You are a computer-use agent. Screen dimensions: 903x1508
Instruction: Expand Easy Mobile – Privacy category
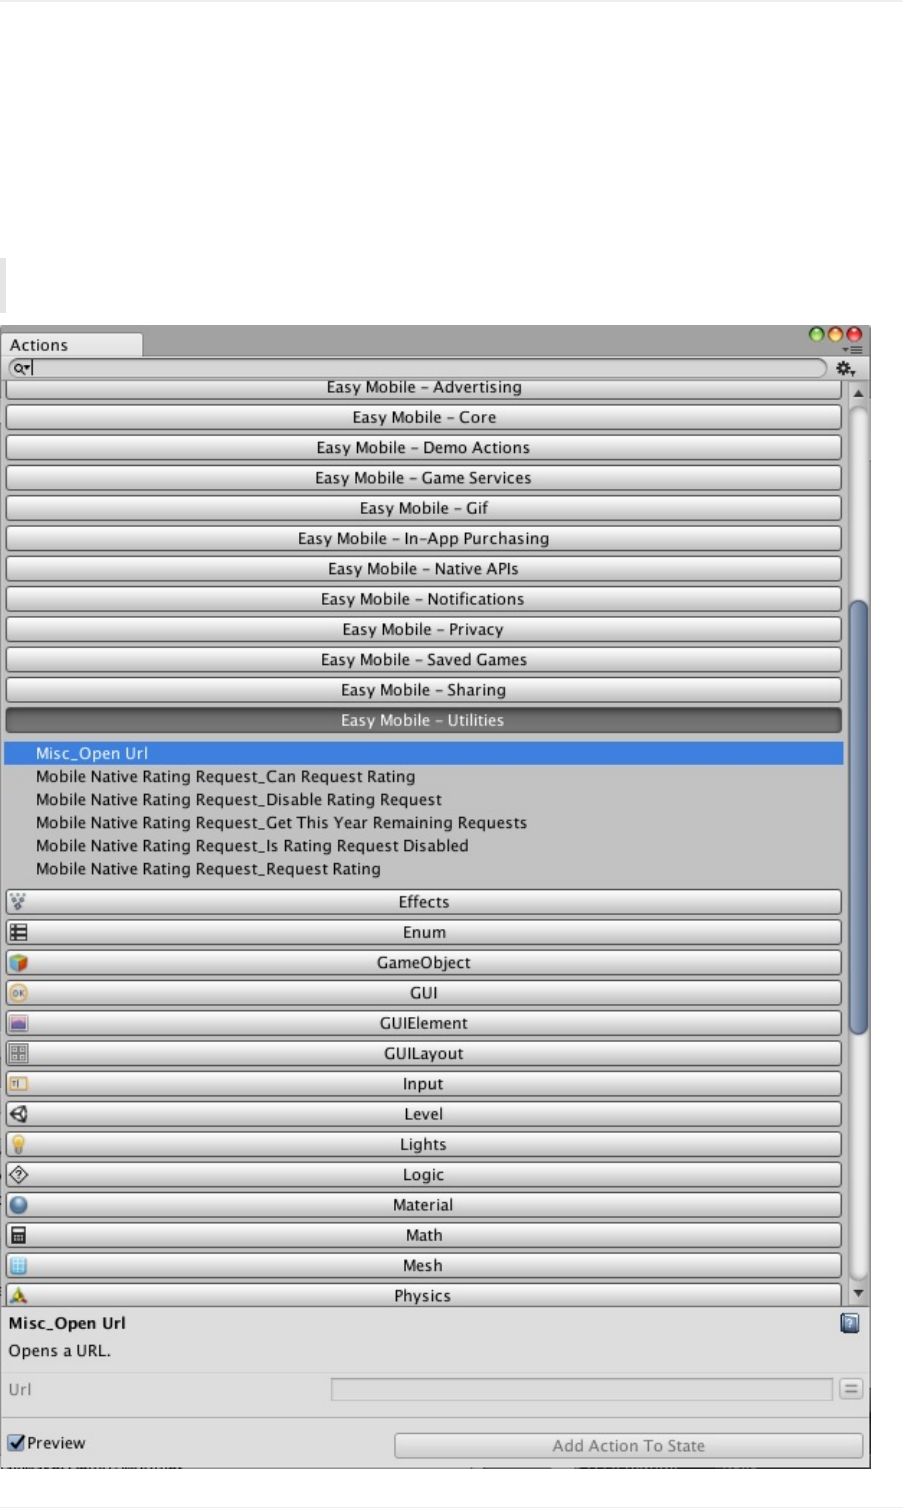click(424, 630)
